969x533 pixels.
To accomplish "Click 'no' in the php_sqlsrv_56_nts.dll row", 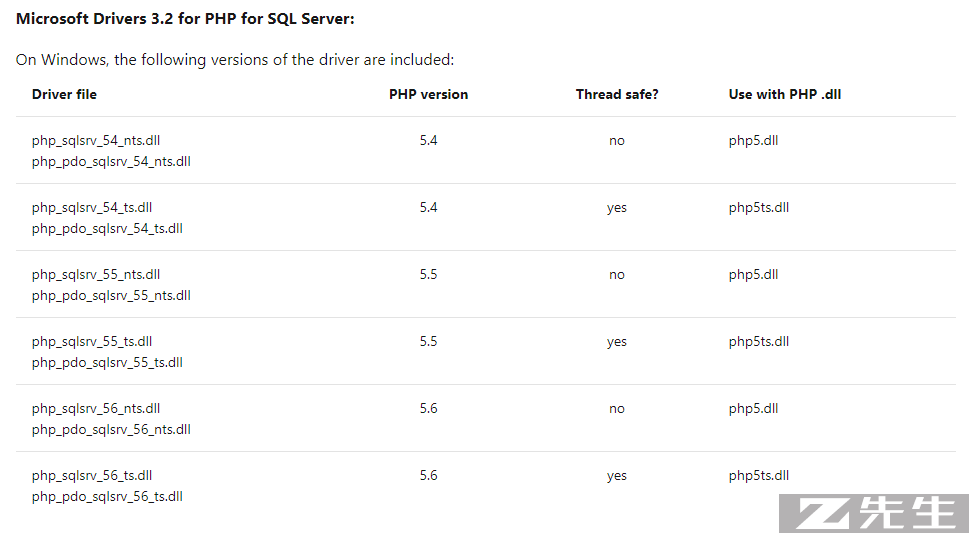I will click(617, 410).
